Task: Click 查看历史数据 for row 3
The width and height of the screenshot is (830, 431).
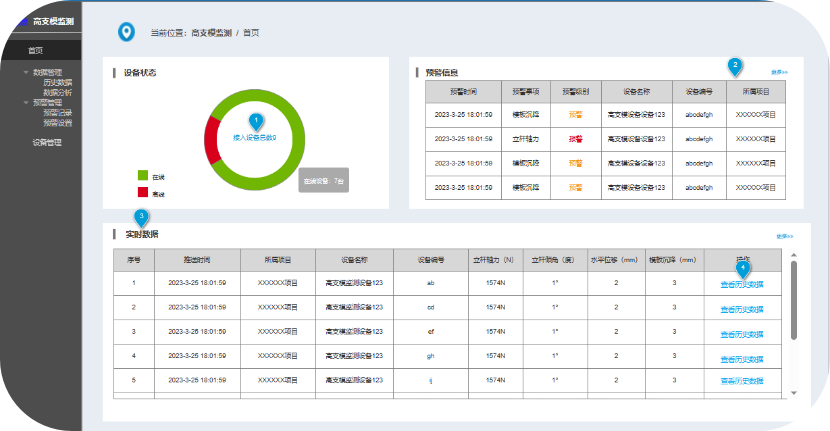Action: point(741,332)
